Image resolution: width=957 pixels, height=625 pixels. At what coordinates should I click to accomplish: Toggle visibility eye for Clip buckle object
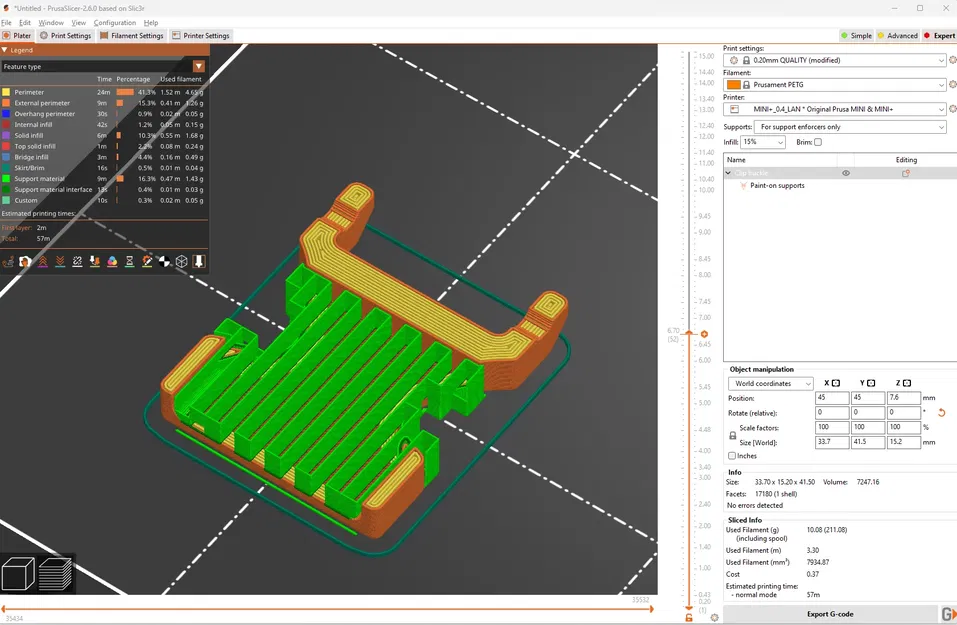tap(846, 173)
